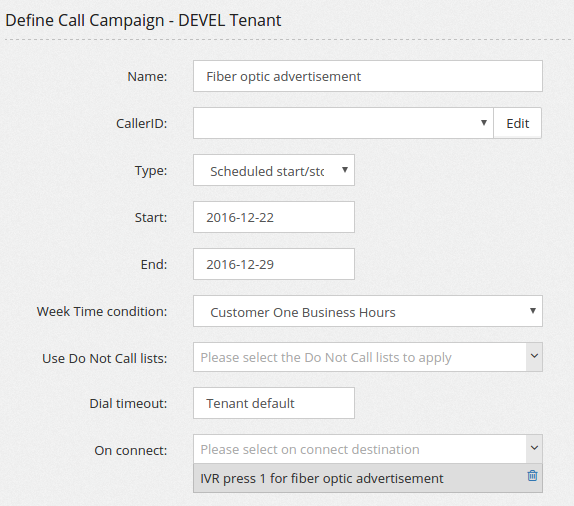Screen dimensions: 574x506
Task: Click the Dial timeout label
Action: (128, 403)
